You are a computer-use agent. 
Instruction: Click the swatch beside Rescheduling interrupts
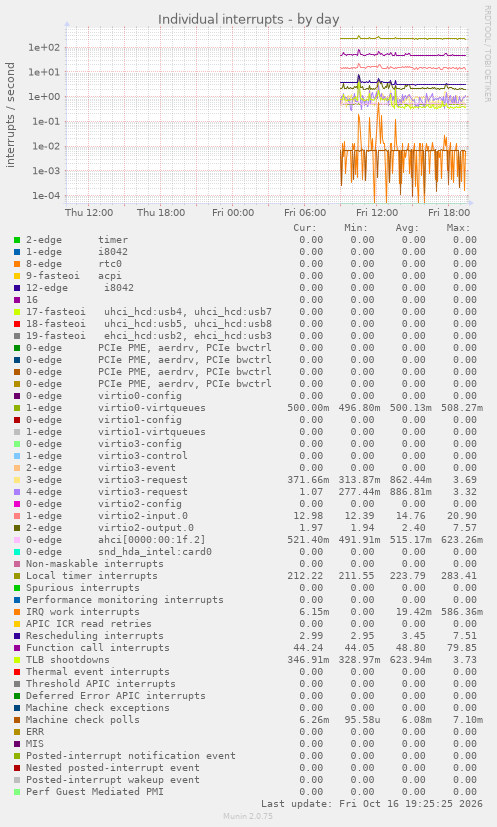[x=17, y=636]
